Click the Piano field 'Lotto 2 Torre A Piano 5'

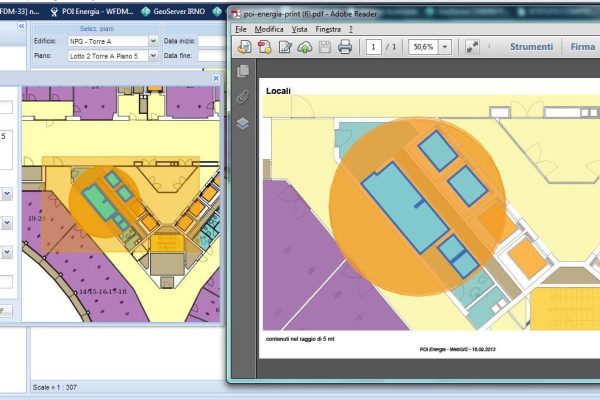click(108, 56)
